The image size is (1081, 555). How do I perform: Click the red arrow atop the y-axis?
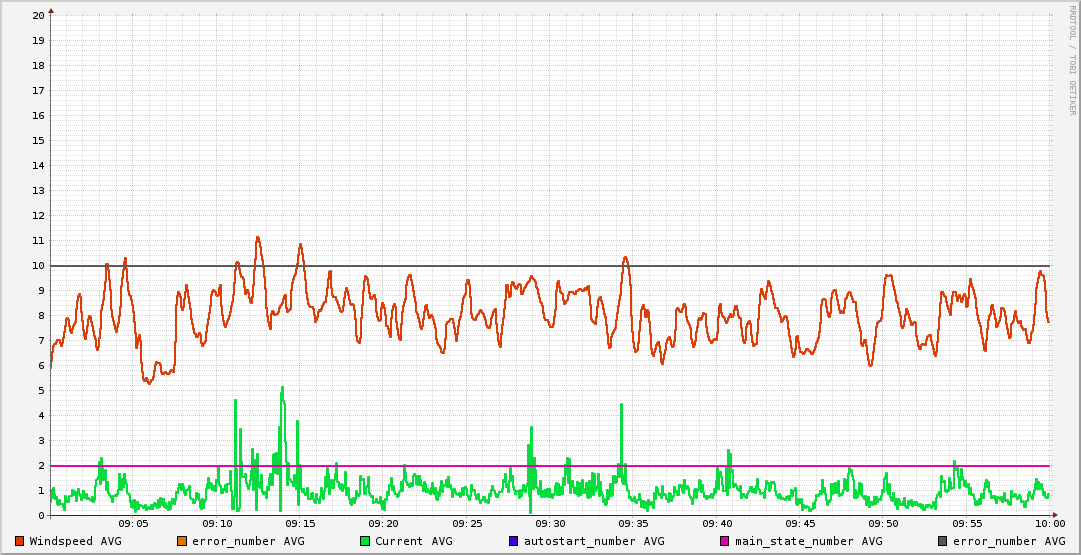pos(51,10)
